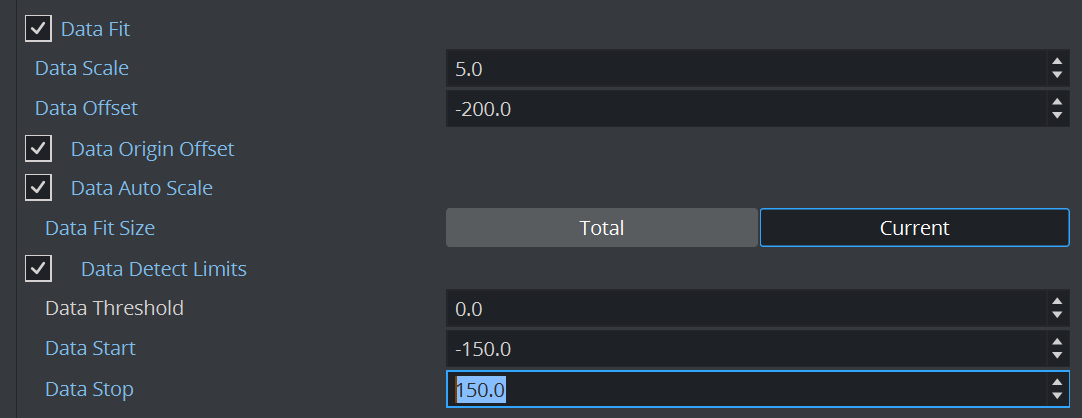Lower Data Threshold with down arrow
This screenshot has height=418, width=1082.
[1057, 315]
